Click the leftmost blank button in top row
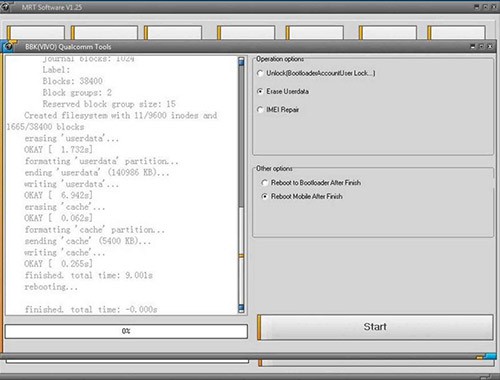The image size is (500, 380). pyautogui.click(x=36, y=33)
